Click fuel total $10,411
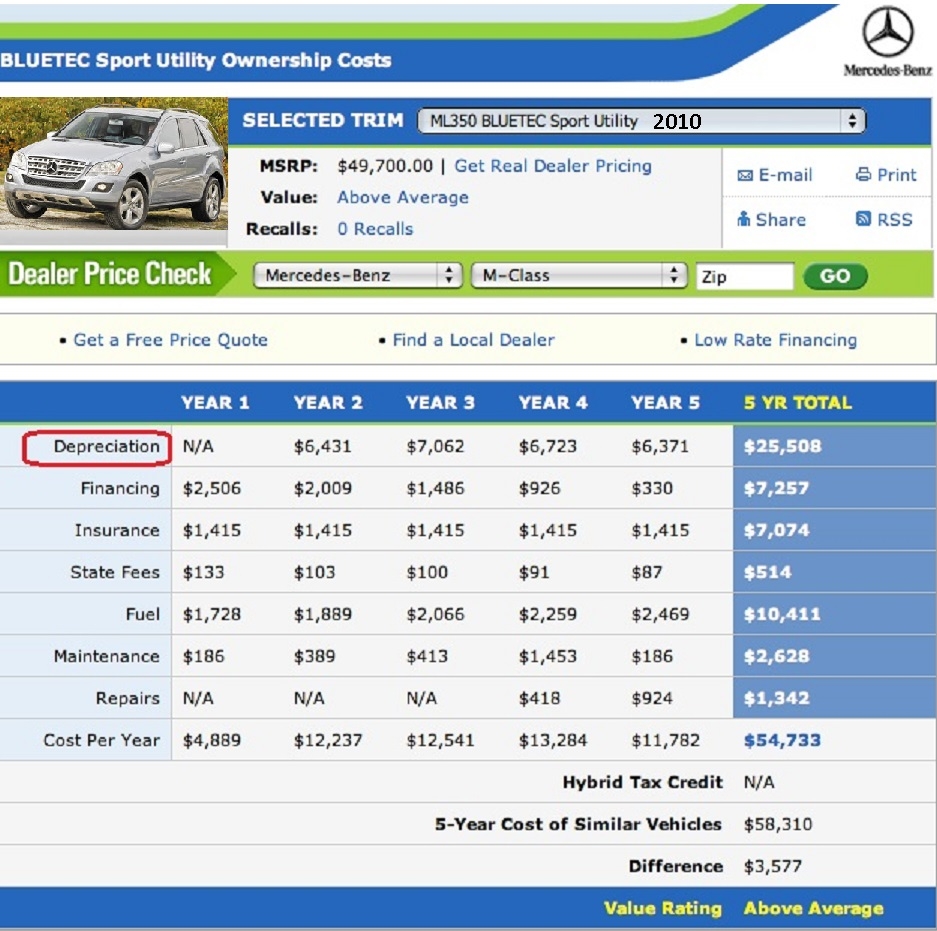The height and width of the screenshot is (931, 937). point(782,614)
